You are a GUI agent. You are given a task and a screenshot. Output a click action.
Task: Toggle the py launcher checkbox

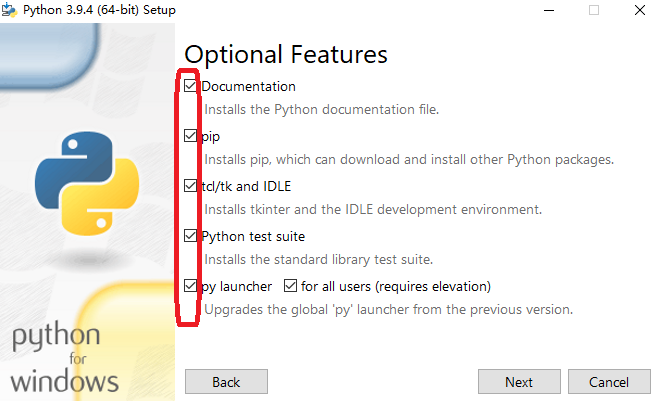(x=191, y=286)
